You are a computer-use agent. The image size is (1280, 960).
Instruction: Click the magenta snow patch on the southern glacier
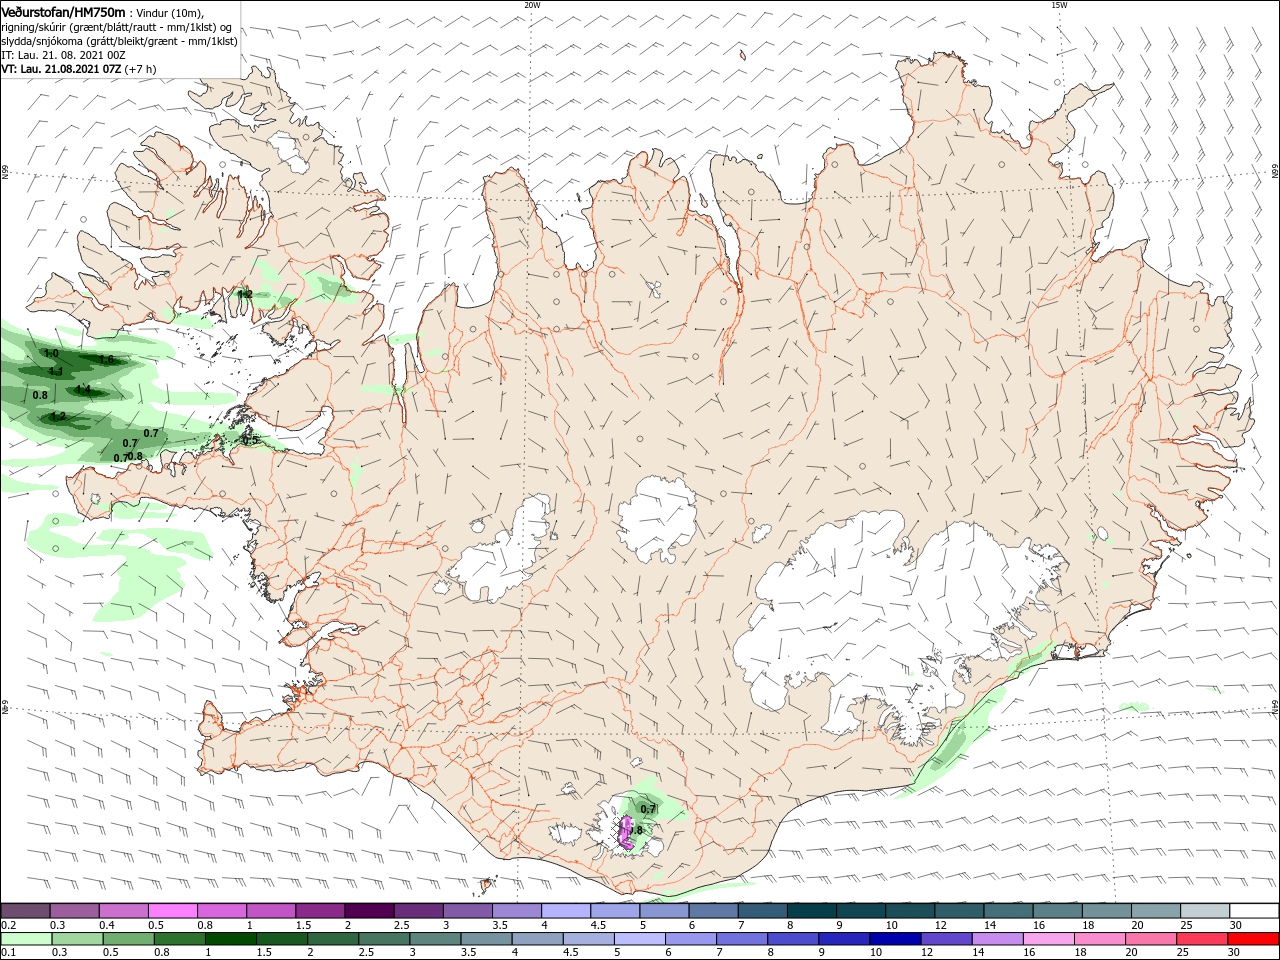[x=626, y=832]
